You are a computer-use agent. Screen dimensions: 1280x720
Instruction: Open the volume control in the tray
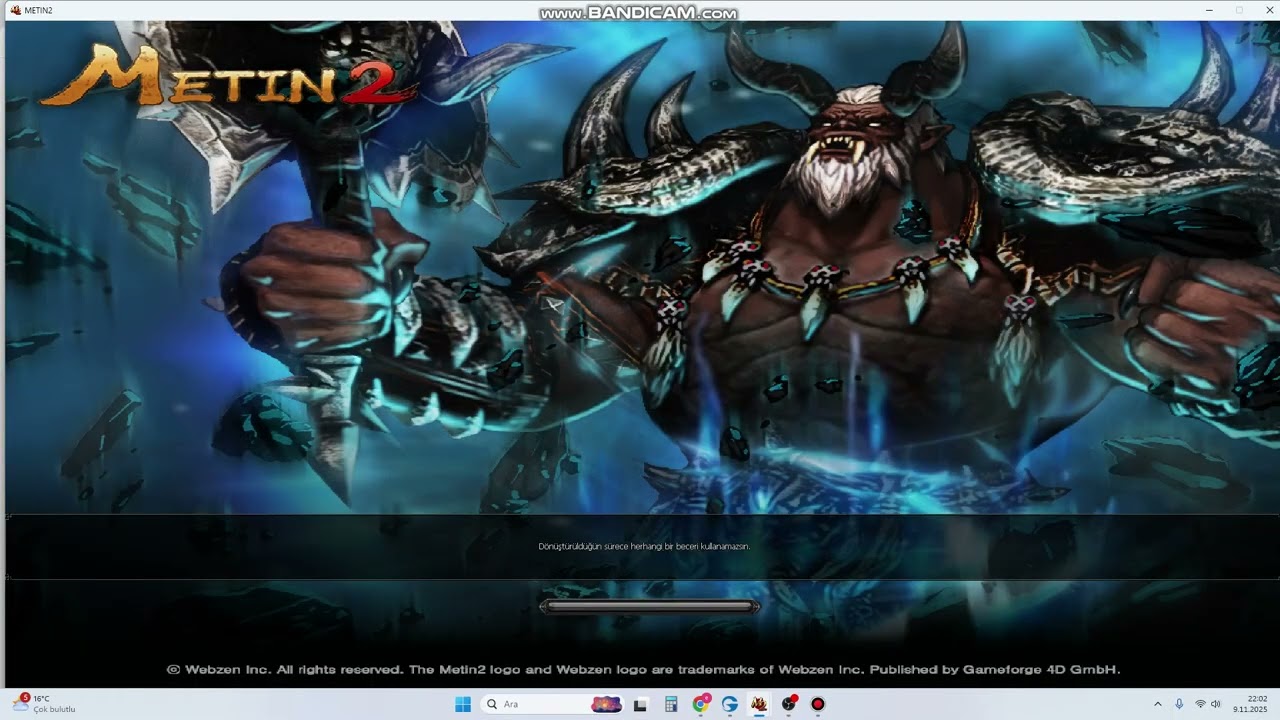[x=1216, y=704]
